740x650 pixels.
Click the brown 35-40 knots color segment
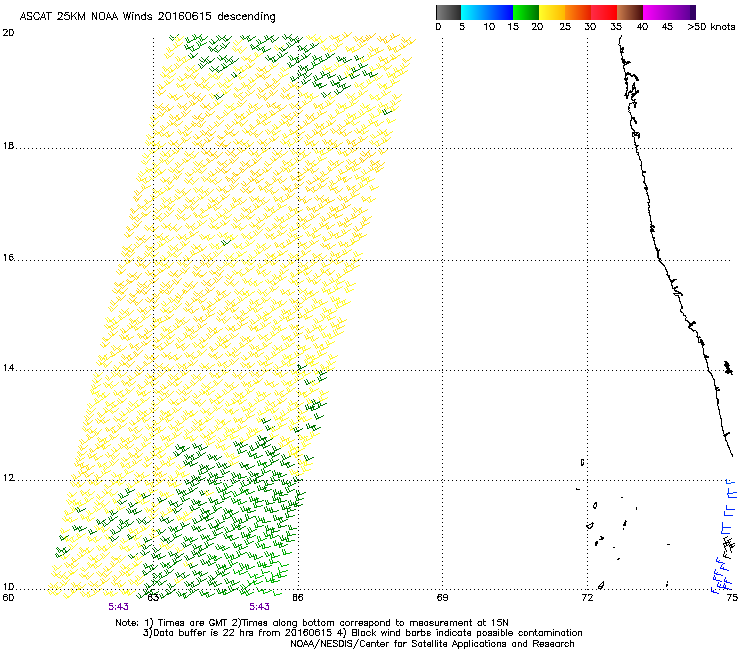pyautogui.click(x=630, y=12)
